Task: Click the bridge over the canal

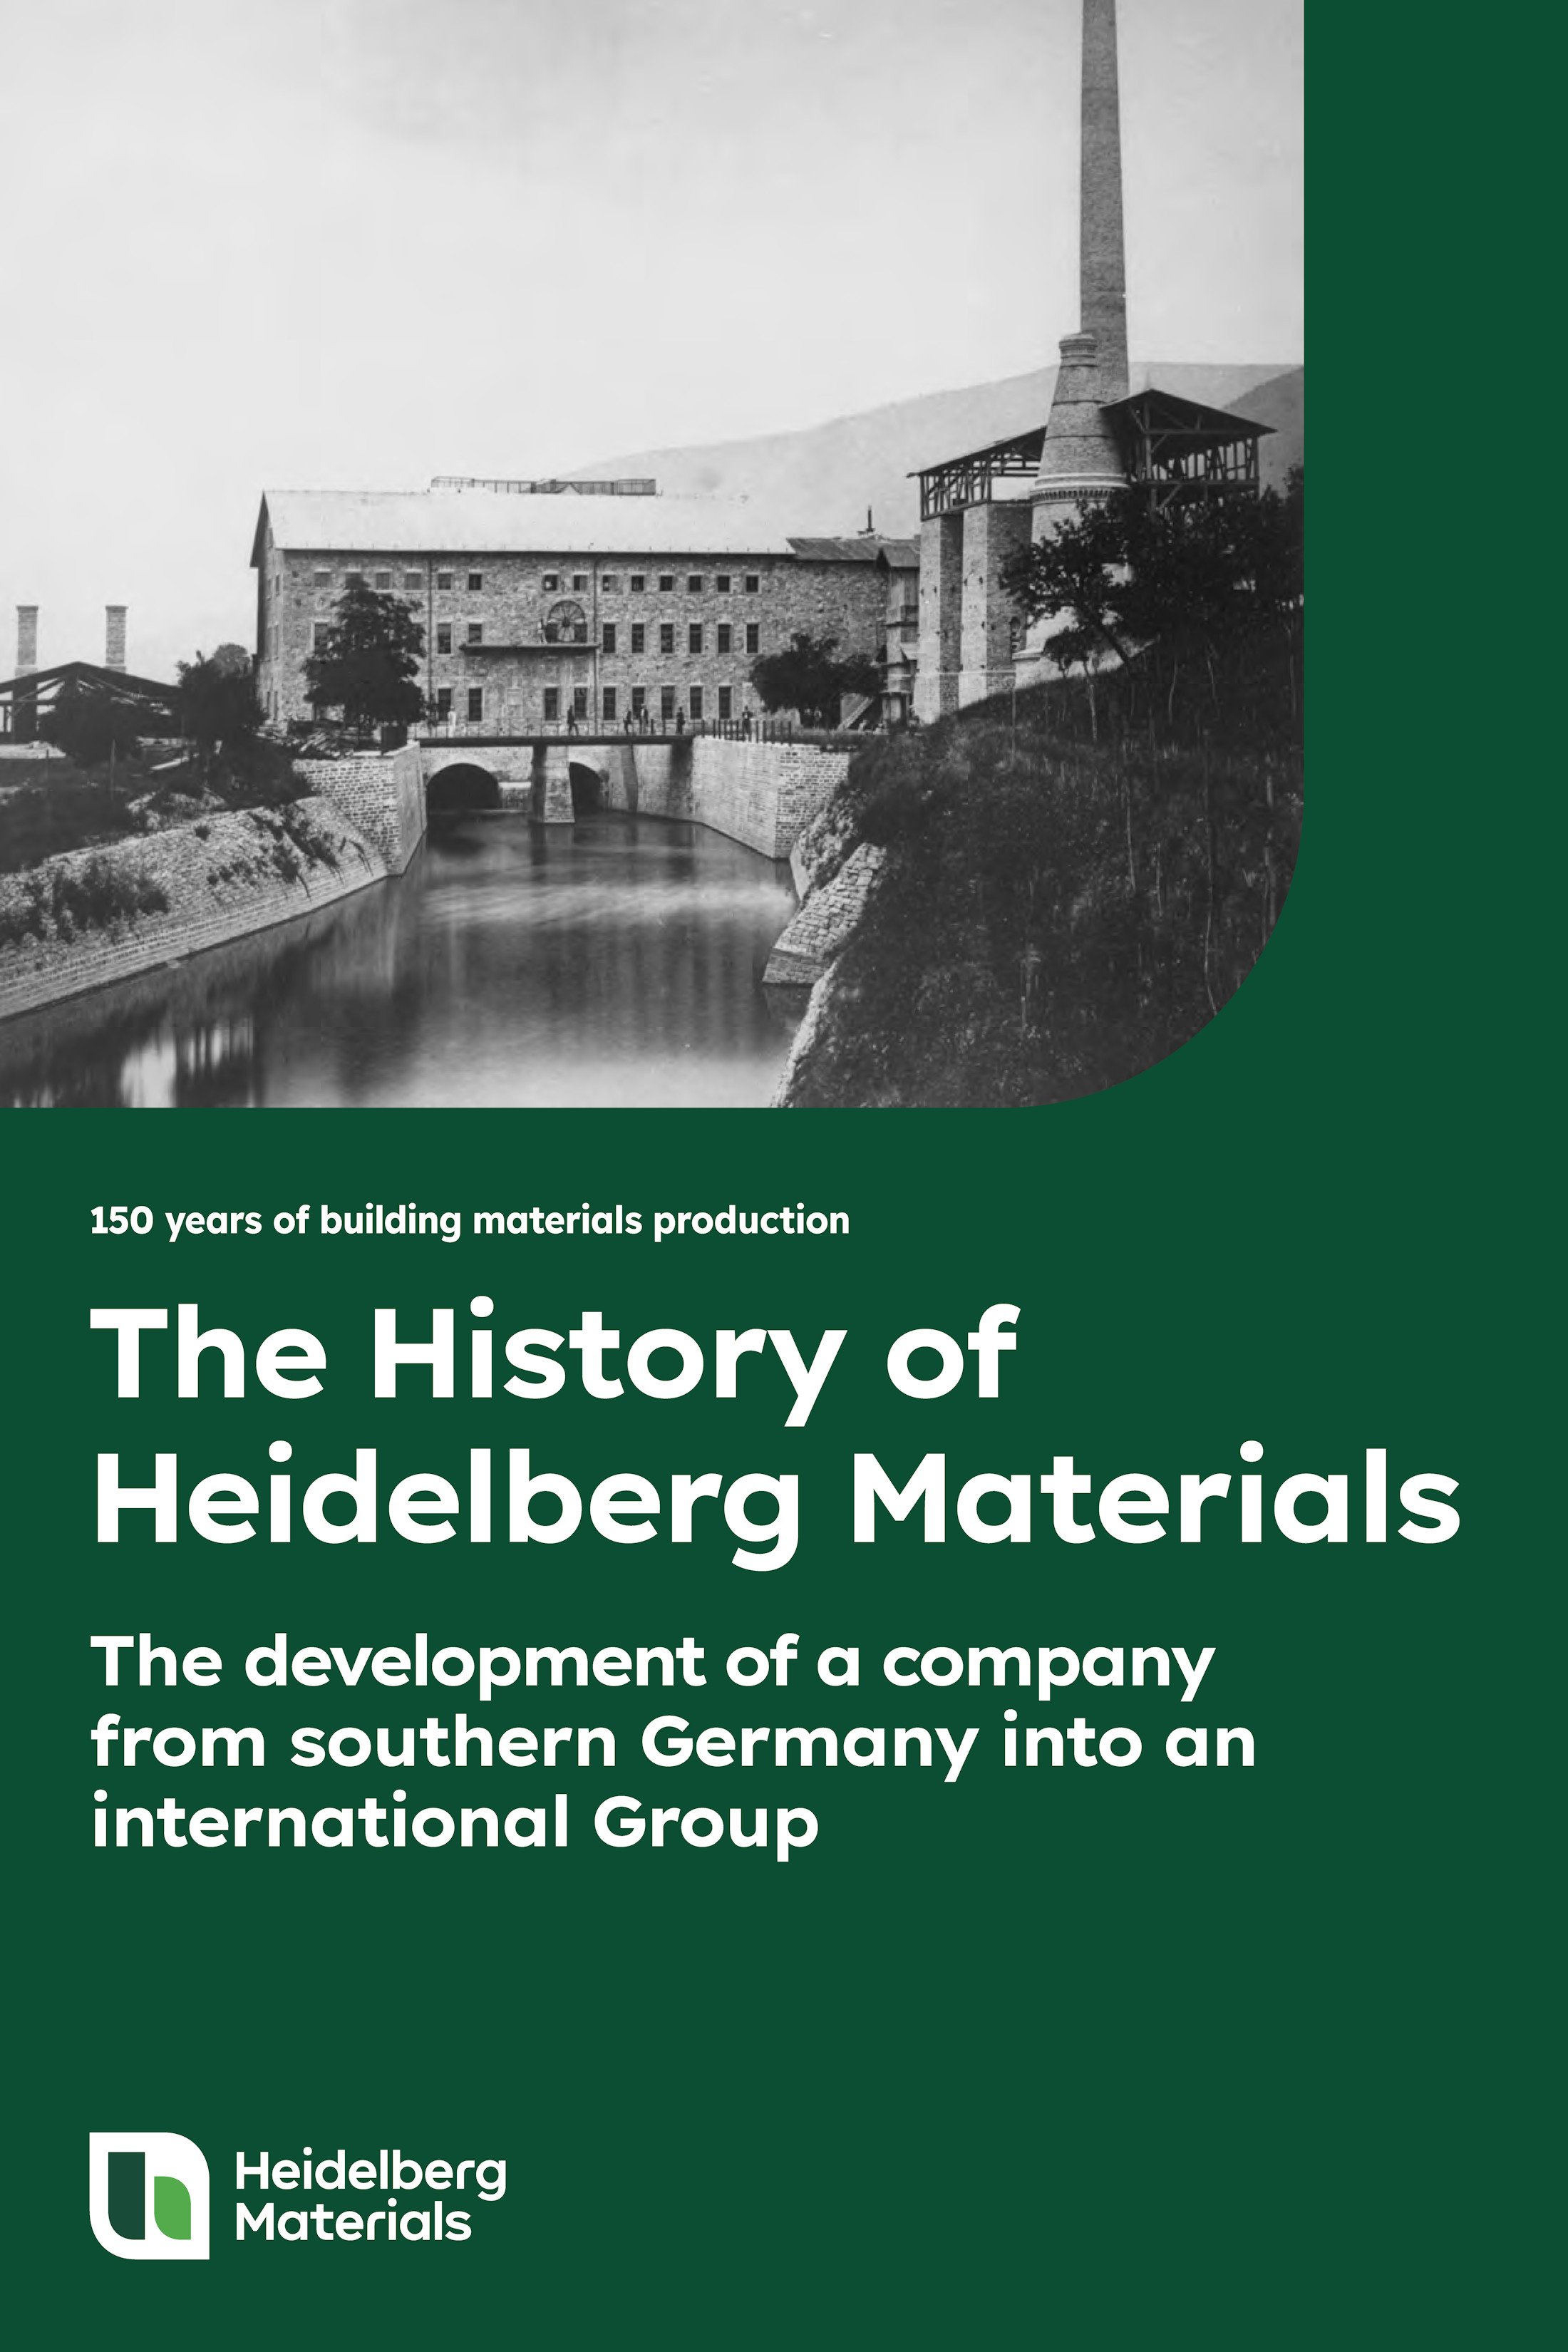Action: coord(555,740)
